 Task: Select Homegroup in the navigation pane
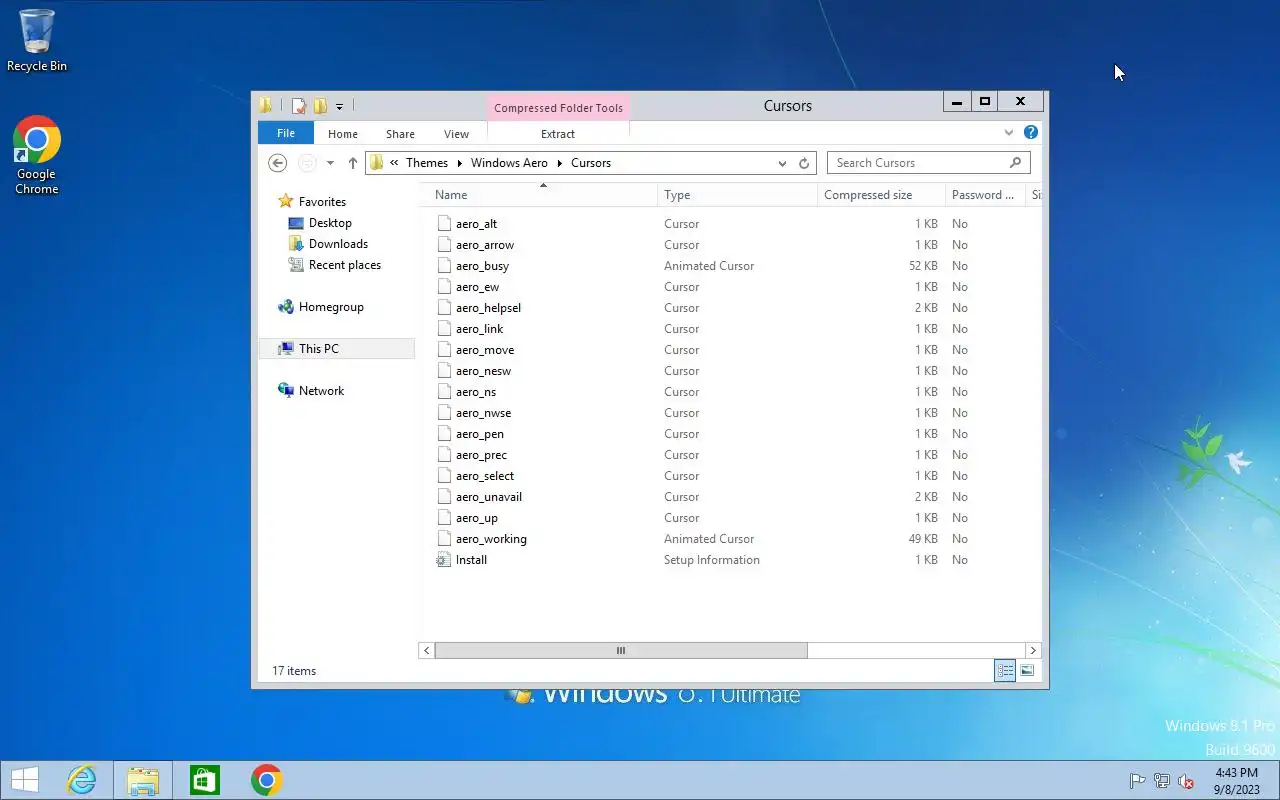[x=331, y=307]
